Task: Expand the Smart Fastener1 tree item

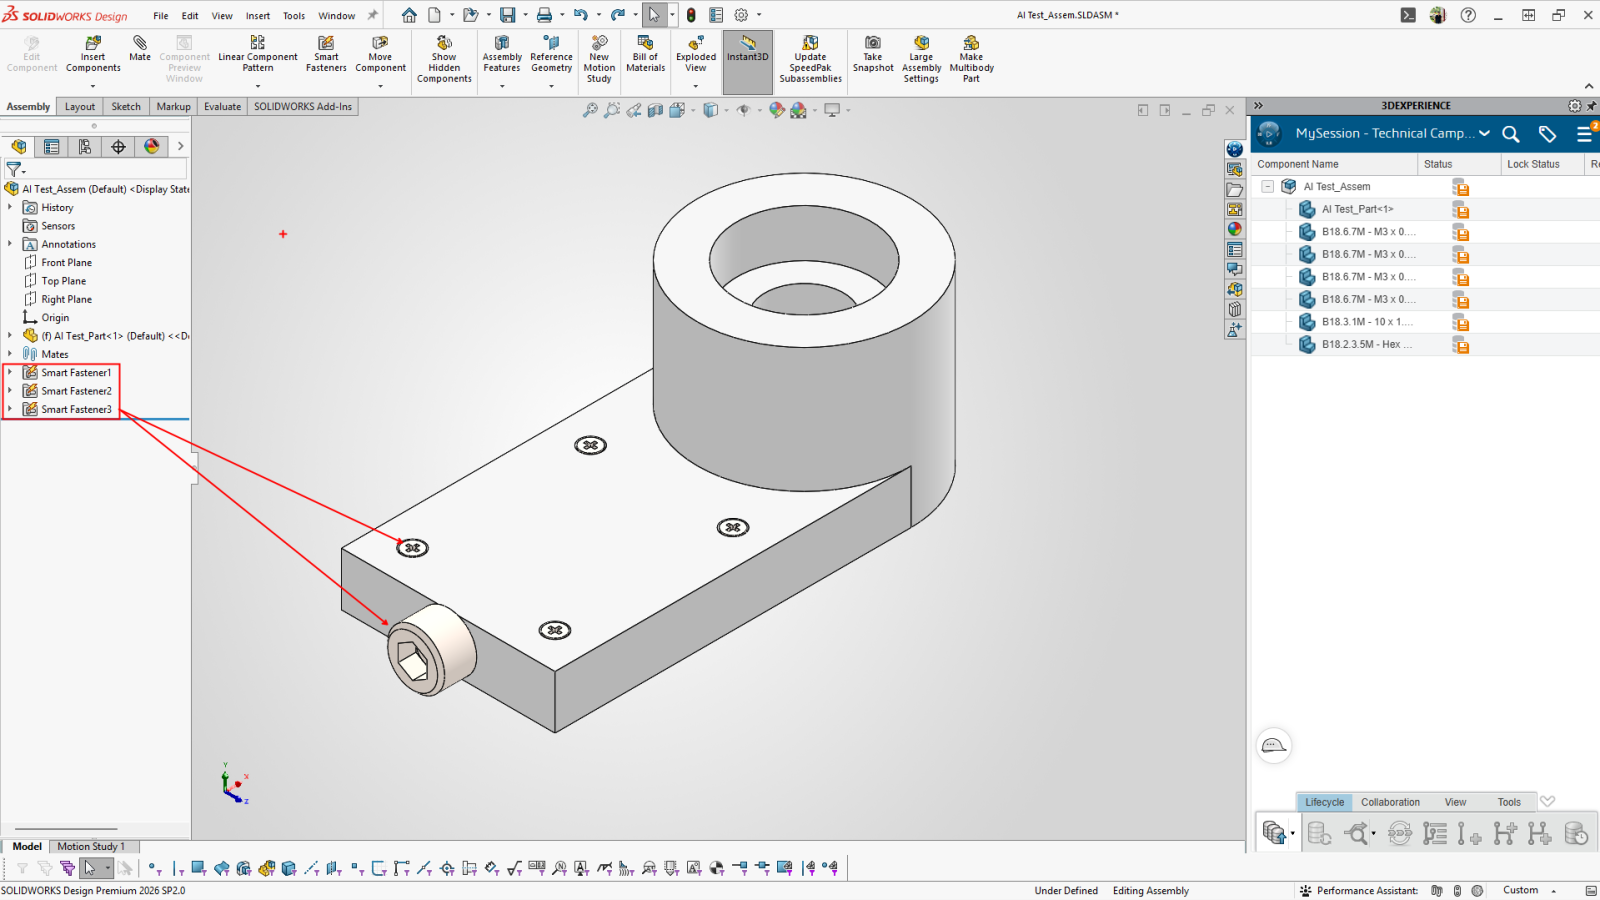Action: [x=10, y=373]
